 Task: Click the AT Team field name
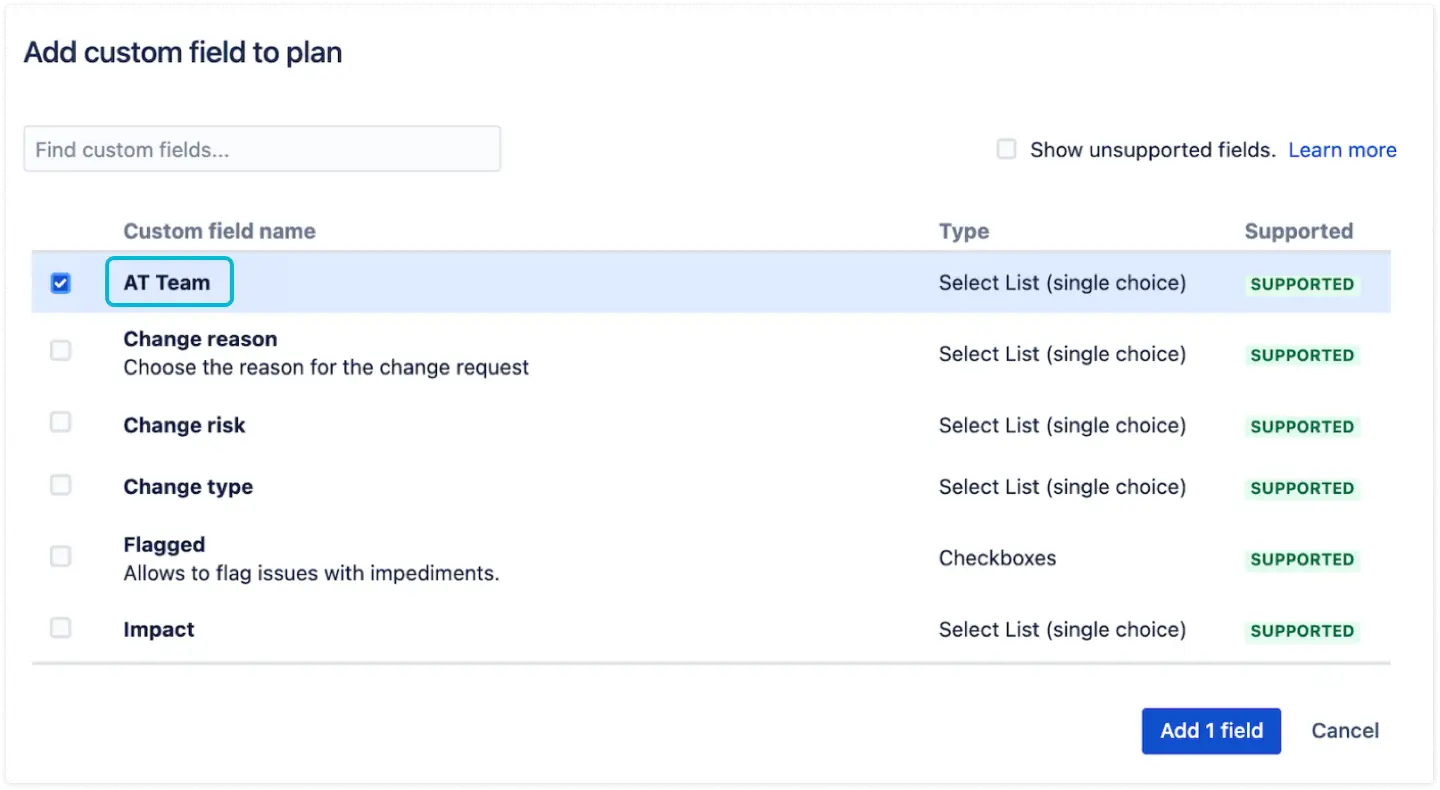click(167, 283)
